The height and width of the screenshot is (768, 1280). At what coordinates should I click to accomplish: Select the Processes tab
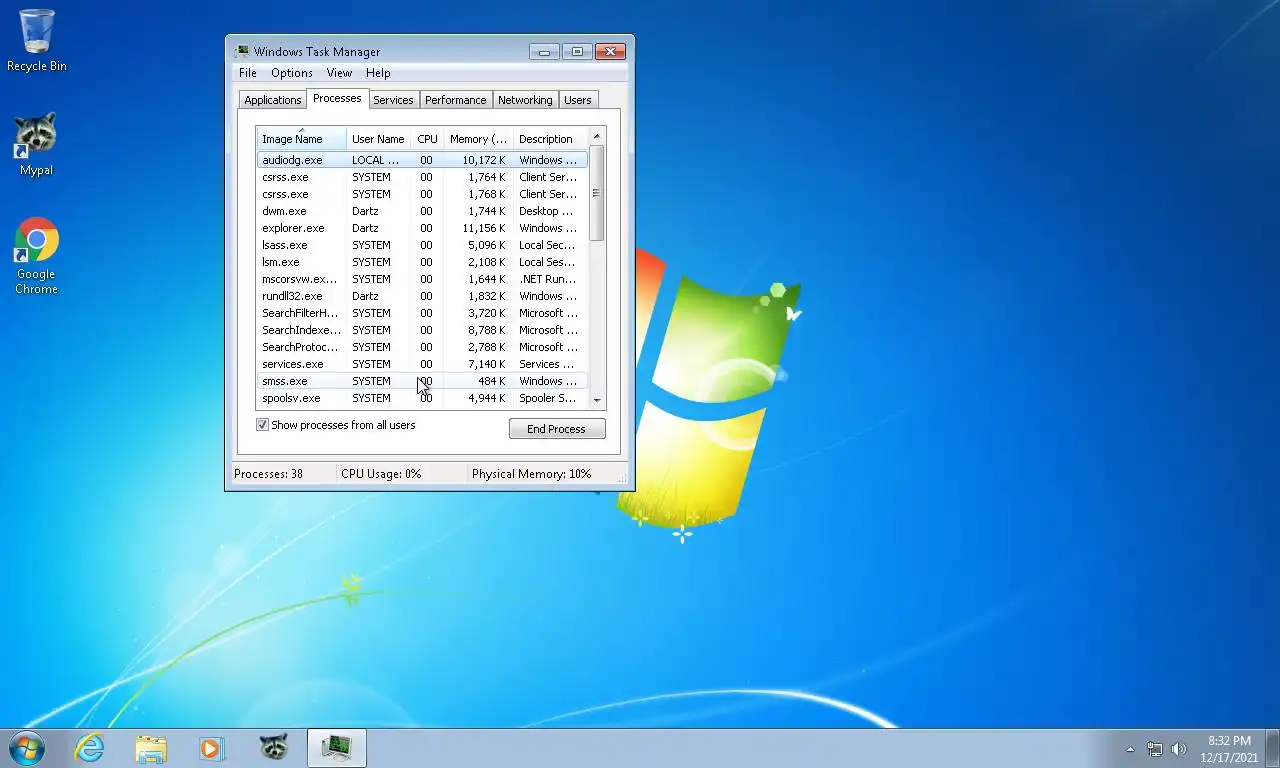point(337,98)
